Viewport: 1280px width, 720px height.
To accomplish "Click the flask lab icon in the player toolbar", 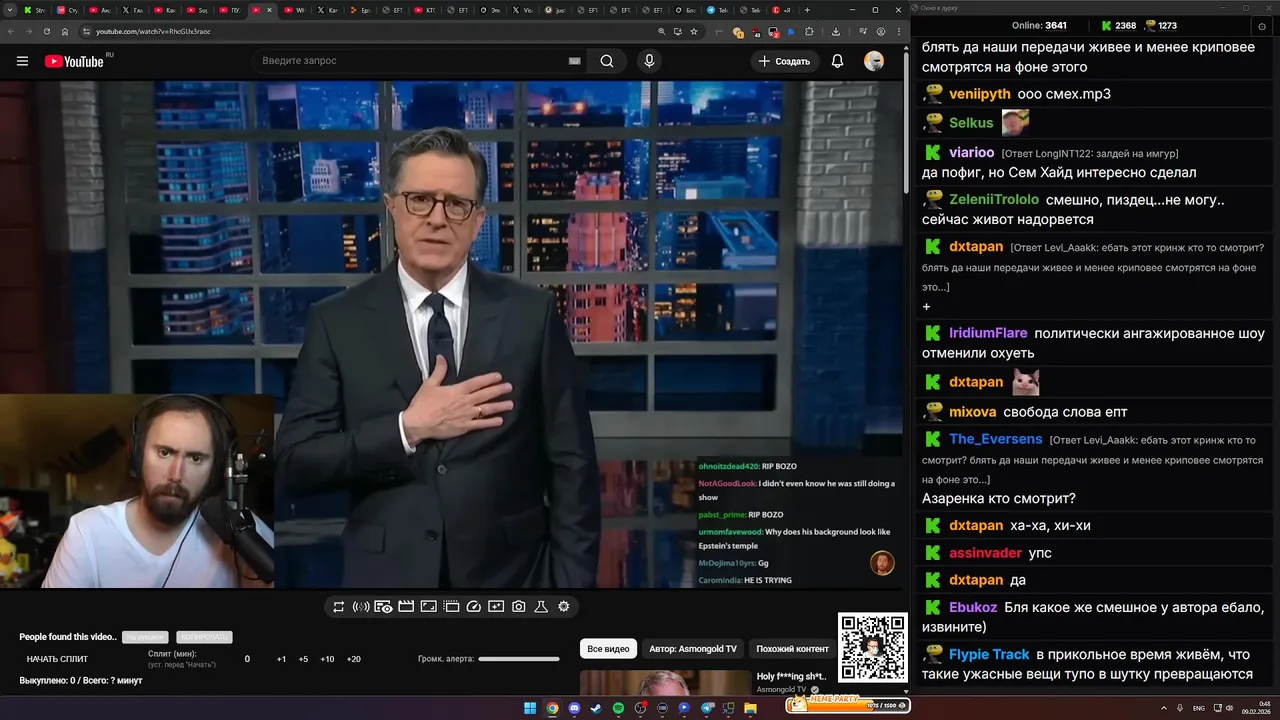I will click(541, 606).
